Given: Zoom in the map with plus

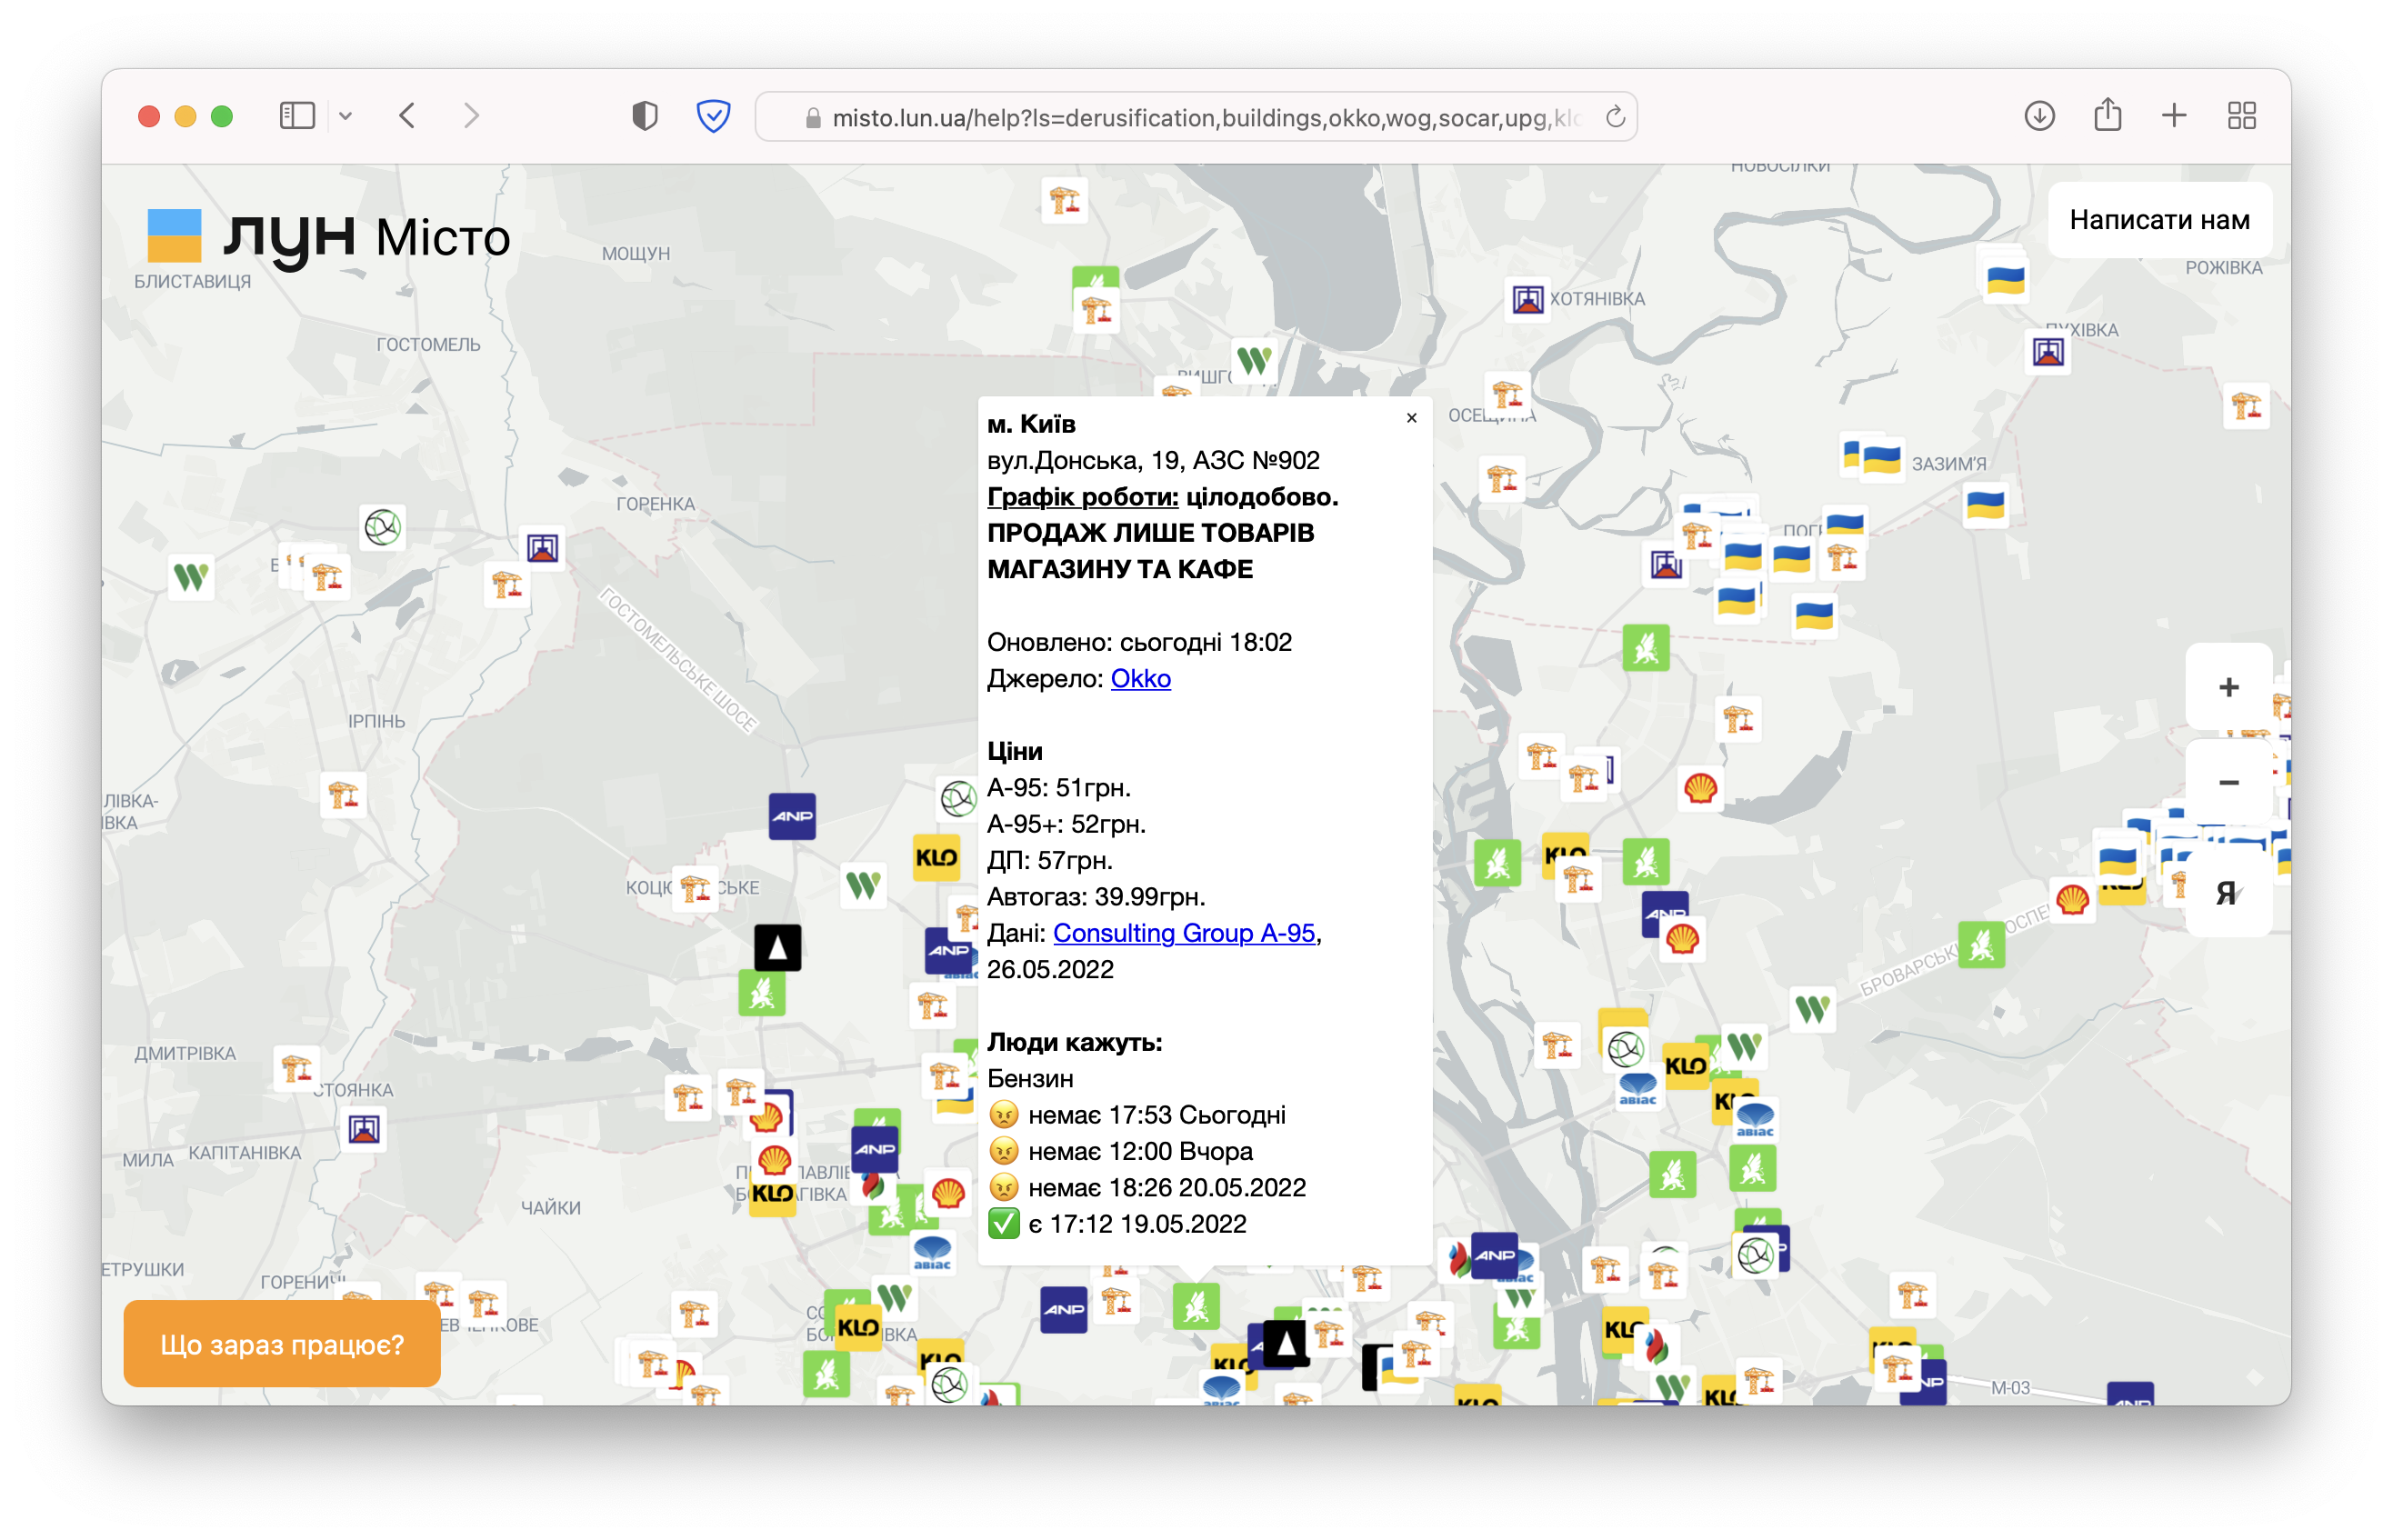Looking at the screenshot, I should [x=2228, y=687].
